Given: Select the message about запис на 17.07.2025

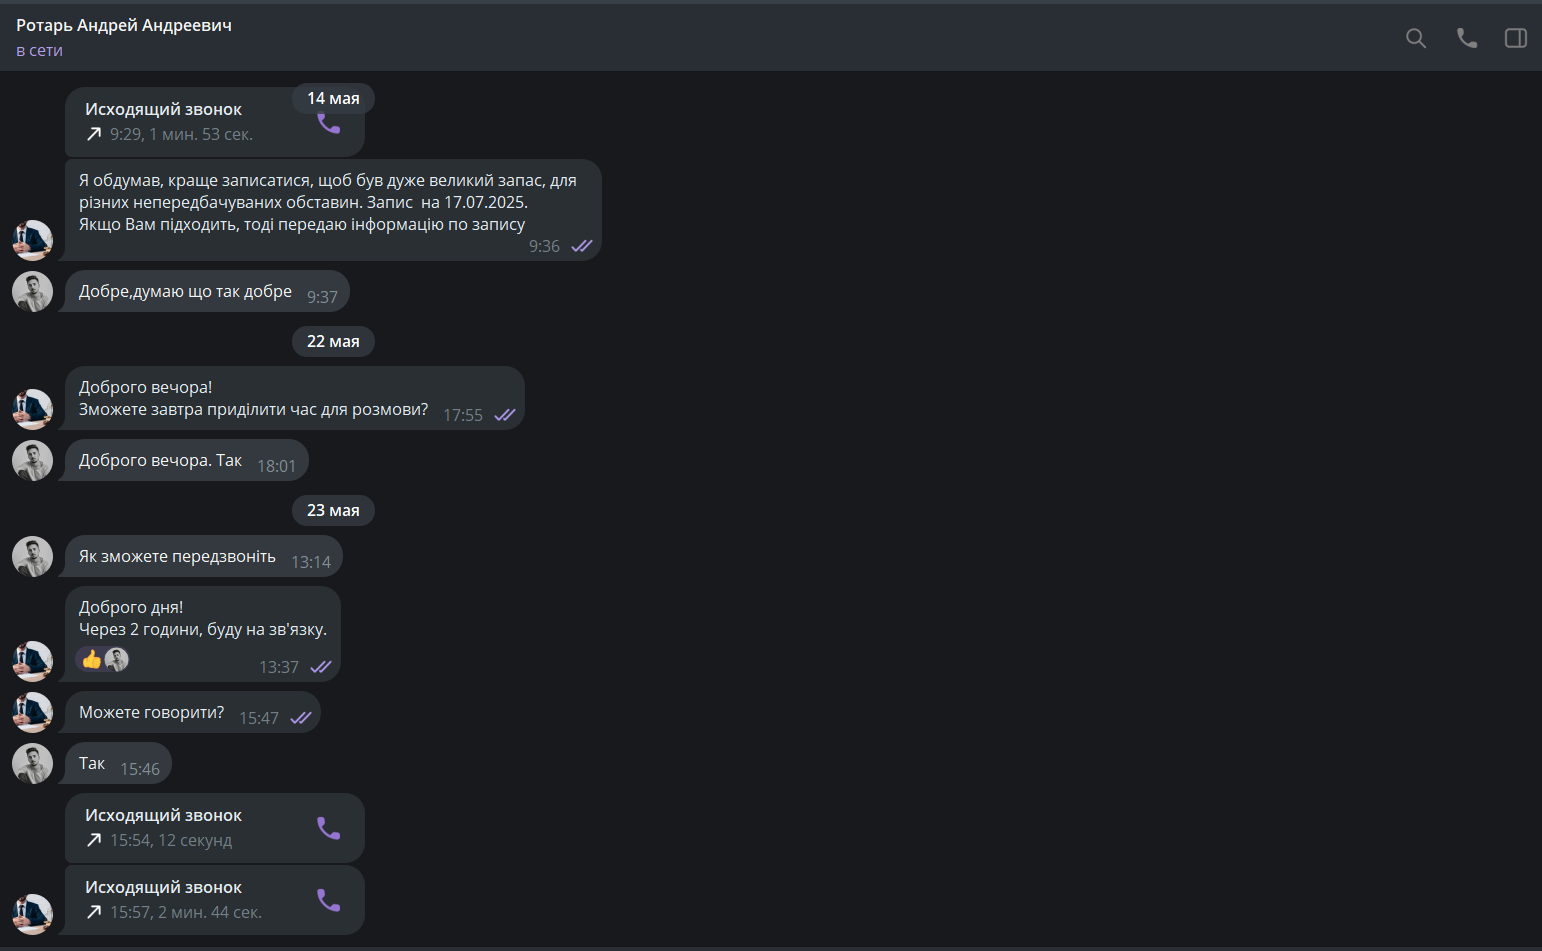Looking at the screenshot, I should coord(333,210).
